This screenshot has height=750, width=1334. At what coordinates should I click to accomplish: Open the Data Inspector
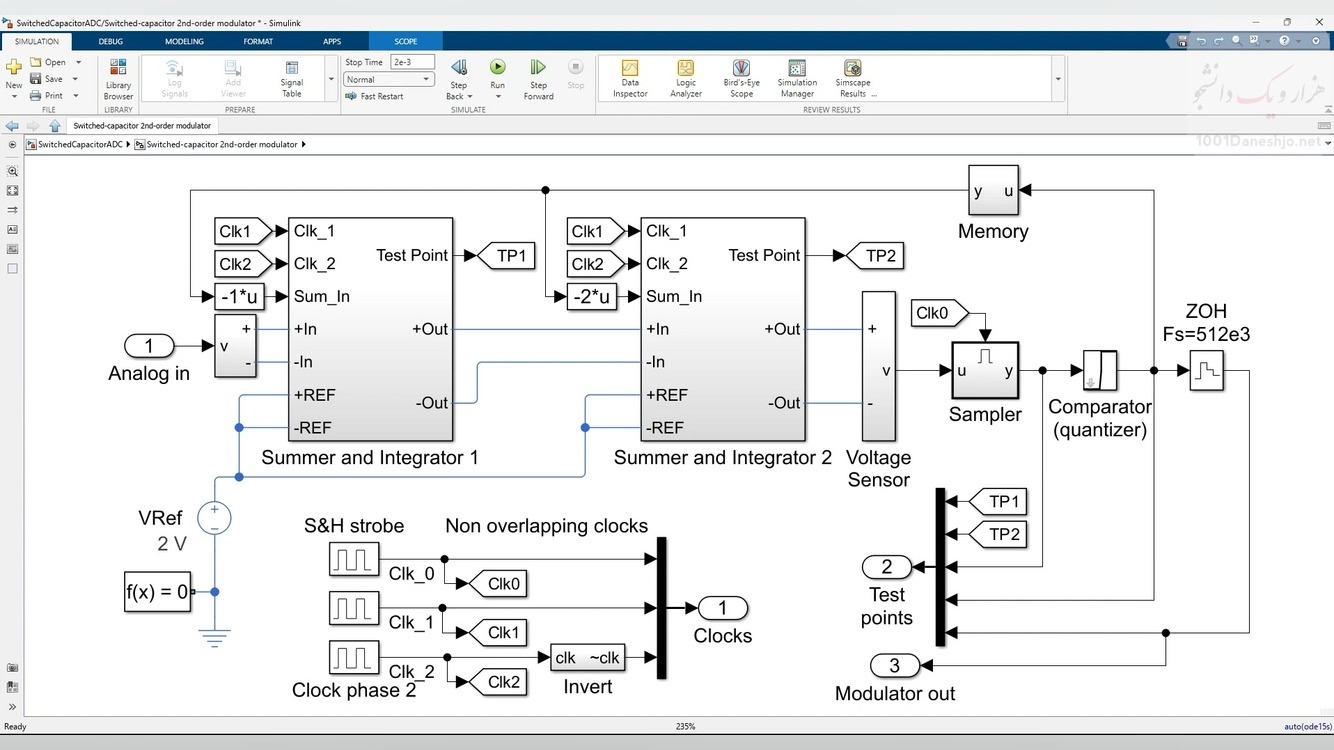pos(630,79)
